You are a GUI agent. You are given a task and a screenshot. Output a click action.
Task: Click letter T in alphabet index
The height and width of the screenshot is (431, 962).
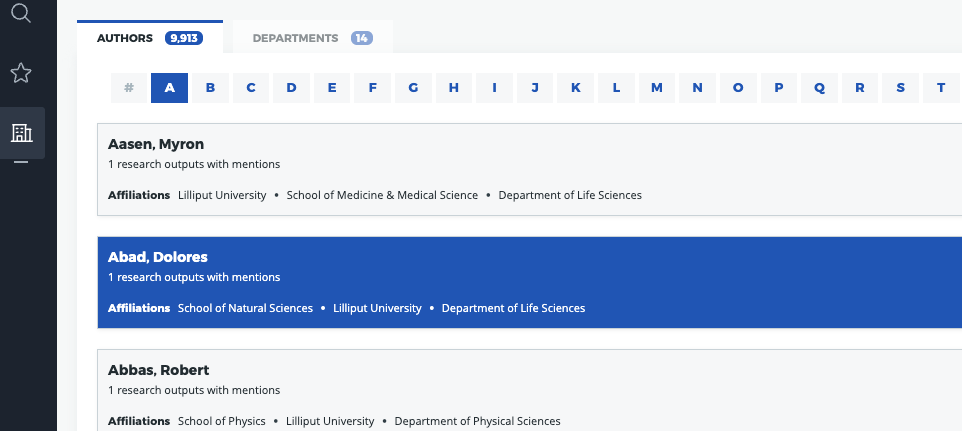click(941, 88)
